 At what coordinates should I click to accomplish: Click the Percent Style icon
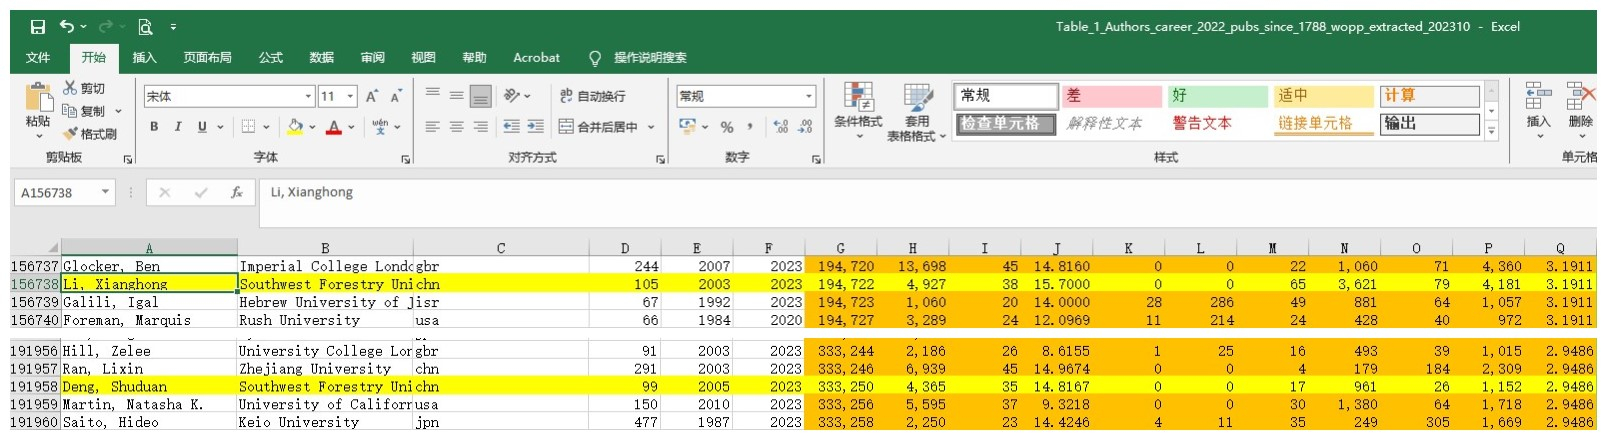point(727,127)
